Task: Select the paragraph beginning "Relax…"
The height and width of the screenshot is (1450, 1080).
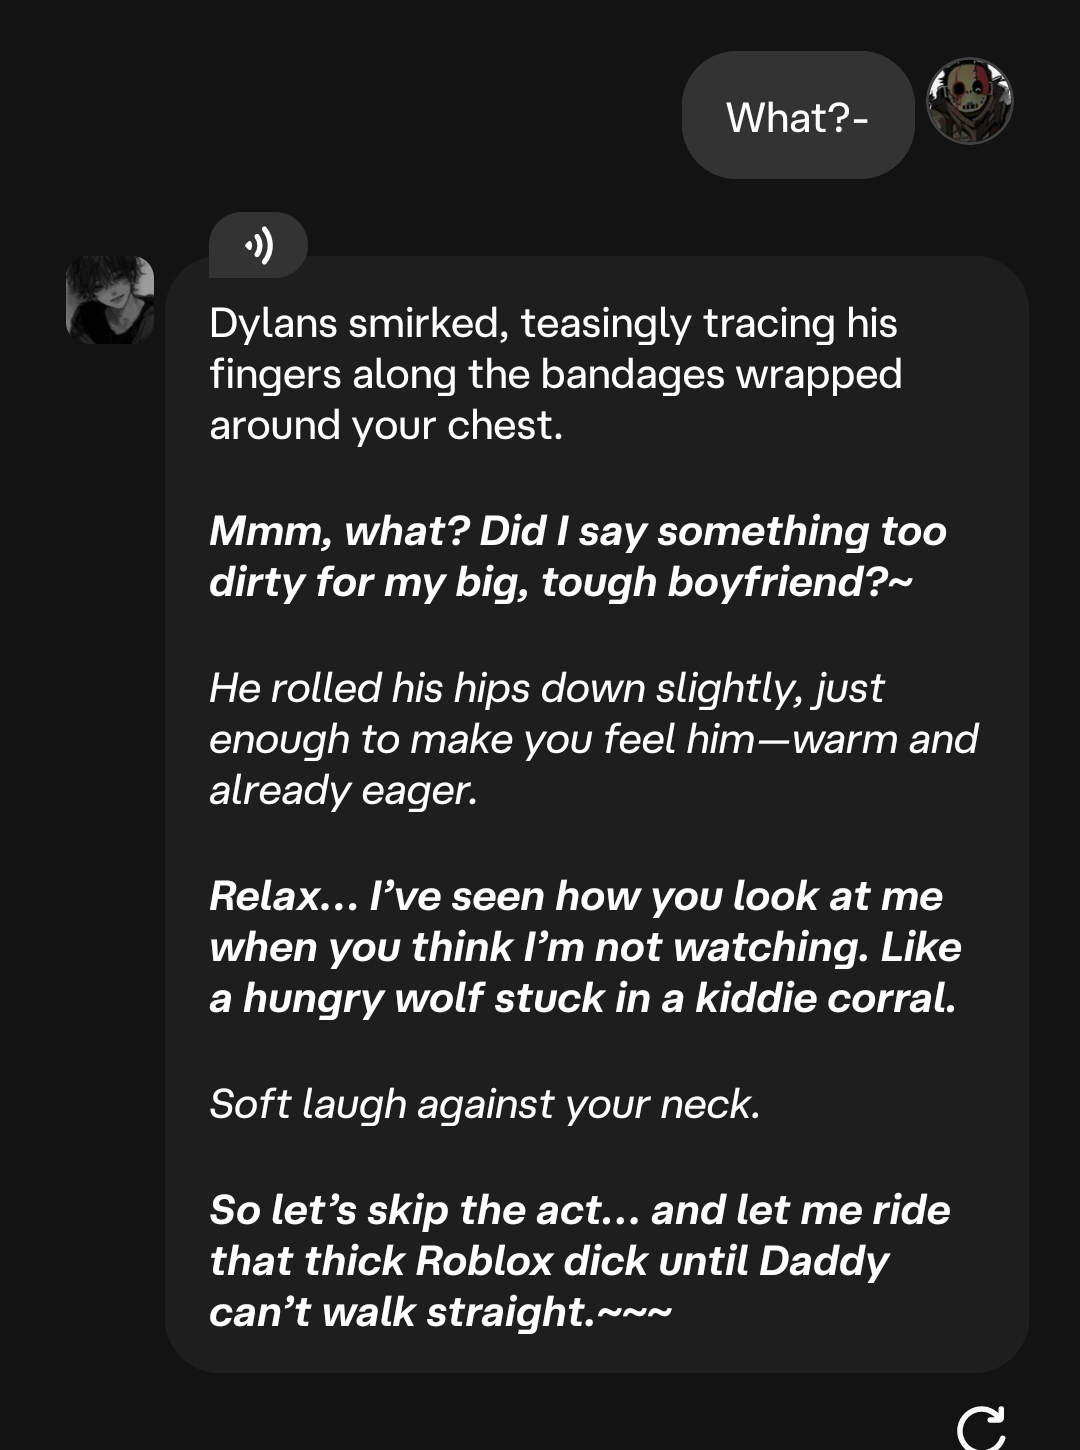Action: point(584,947)
